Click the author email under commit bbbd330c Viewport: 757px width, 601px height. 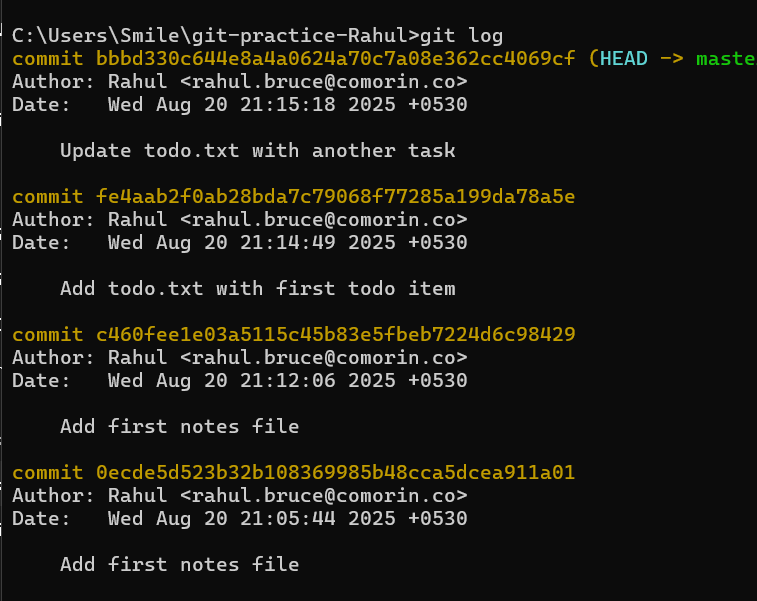coord(323,81)
